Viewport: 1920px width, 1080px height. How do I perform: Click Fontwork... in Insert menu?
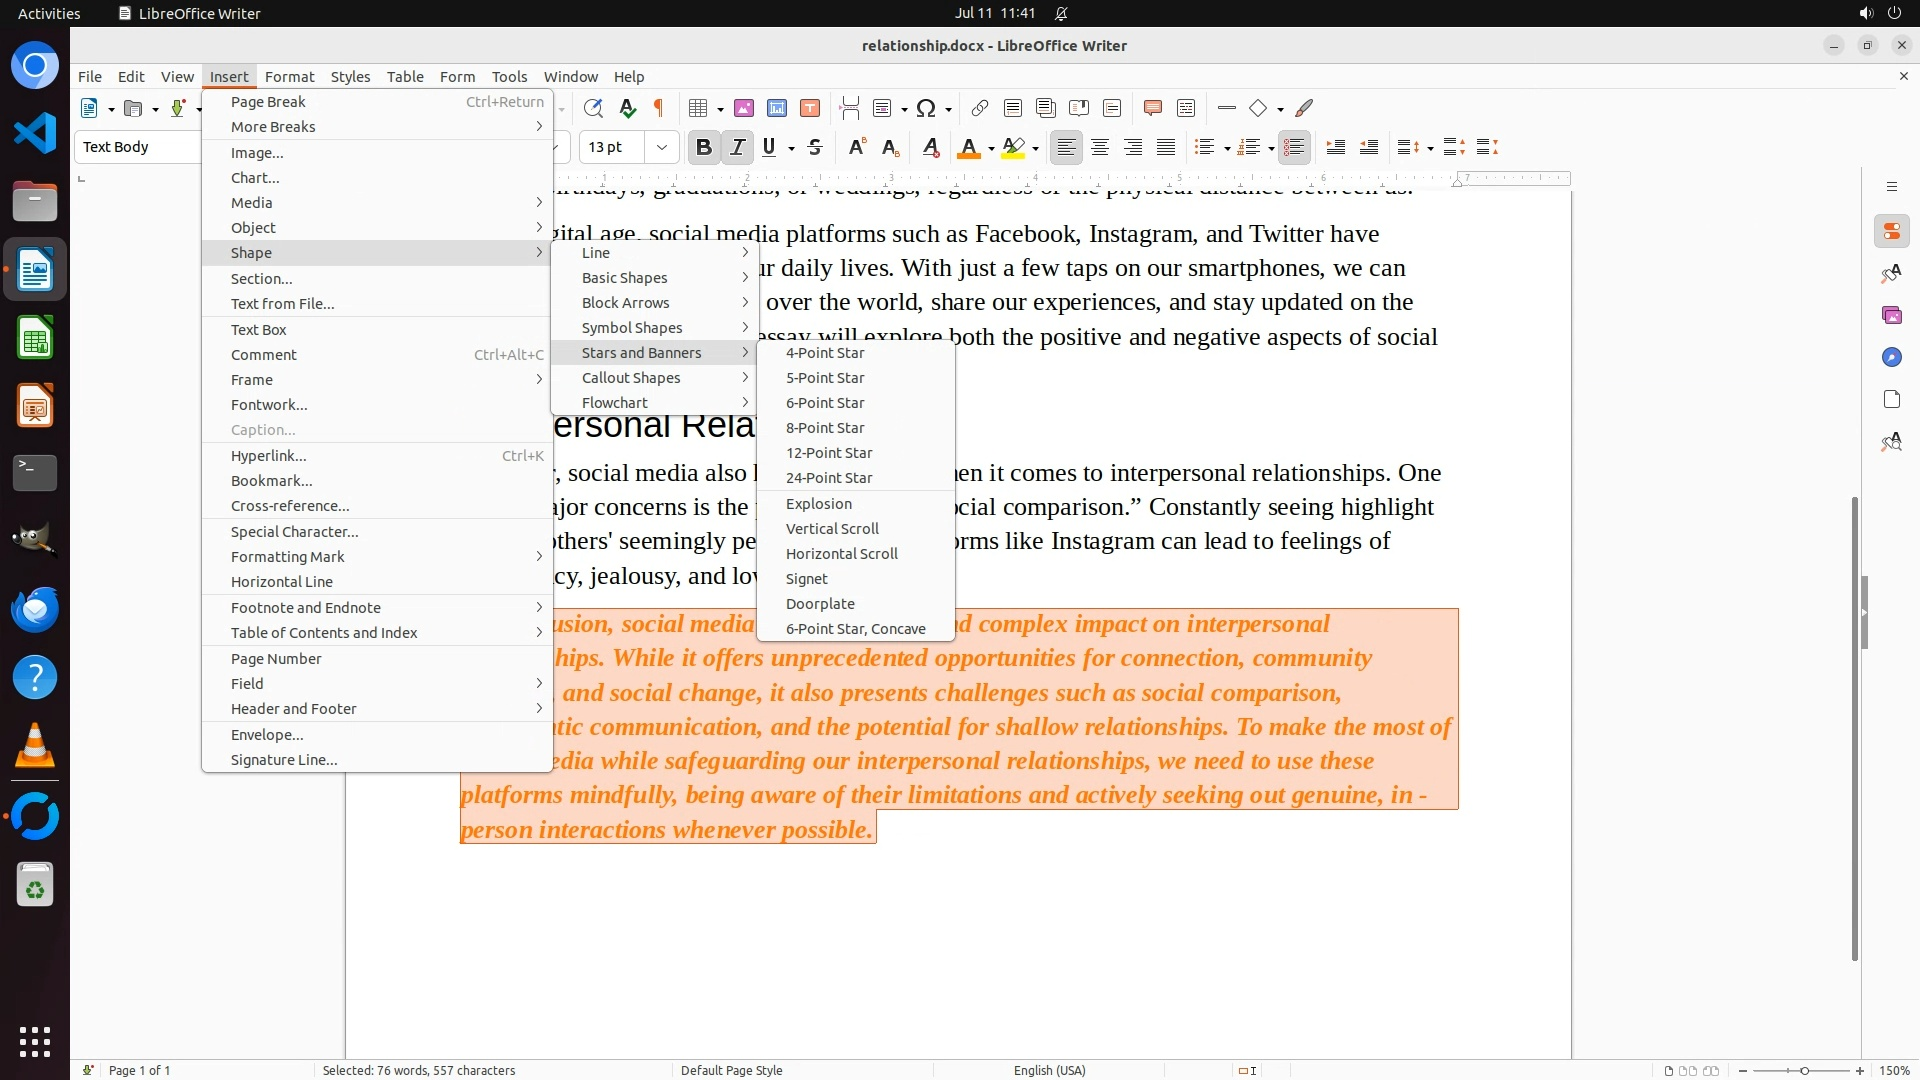click(268, 405)
